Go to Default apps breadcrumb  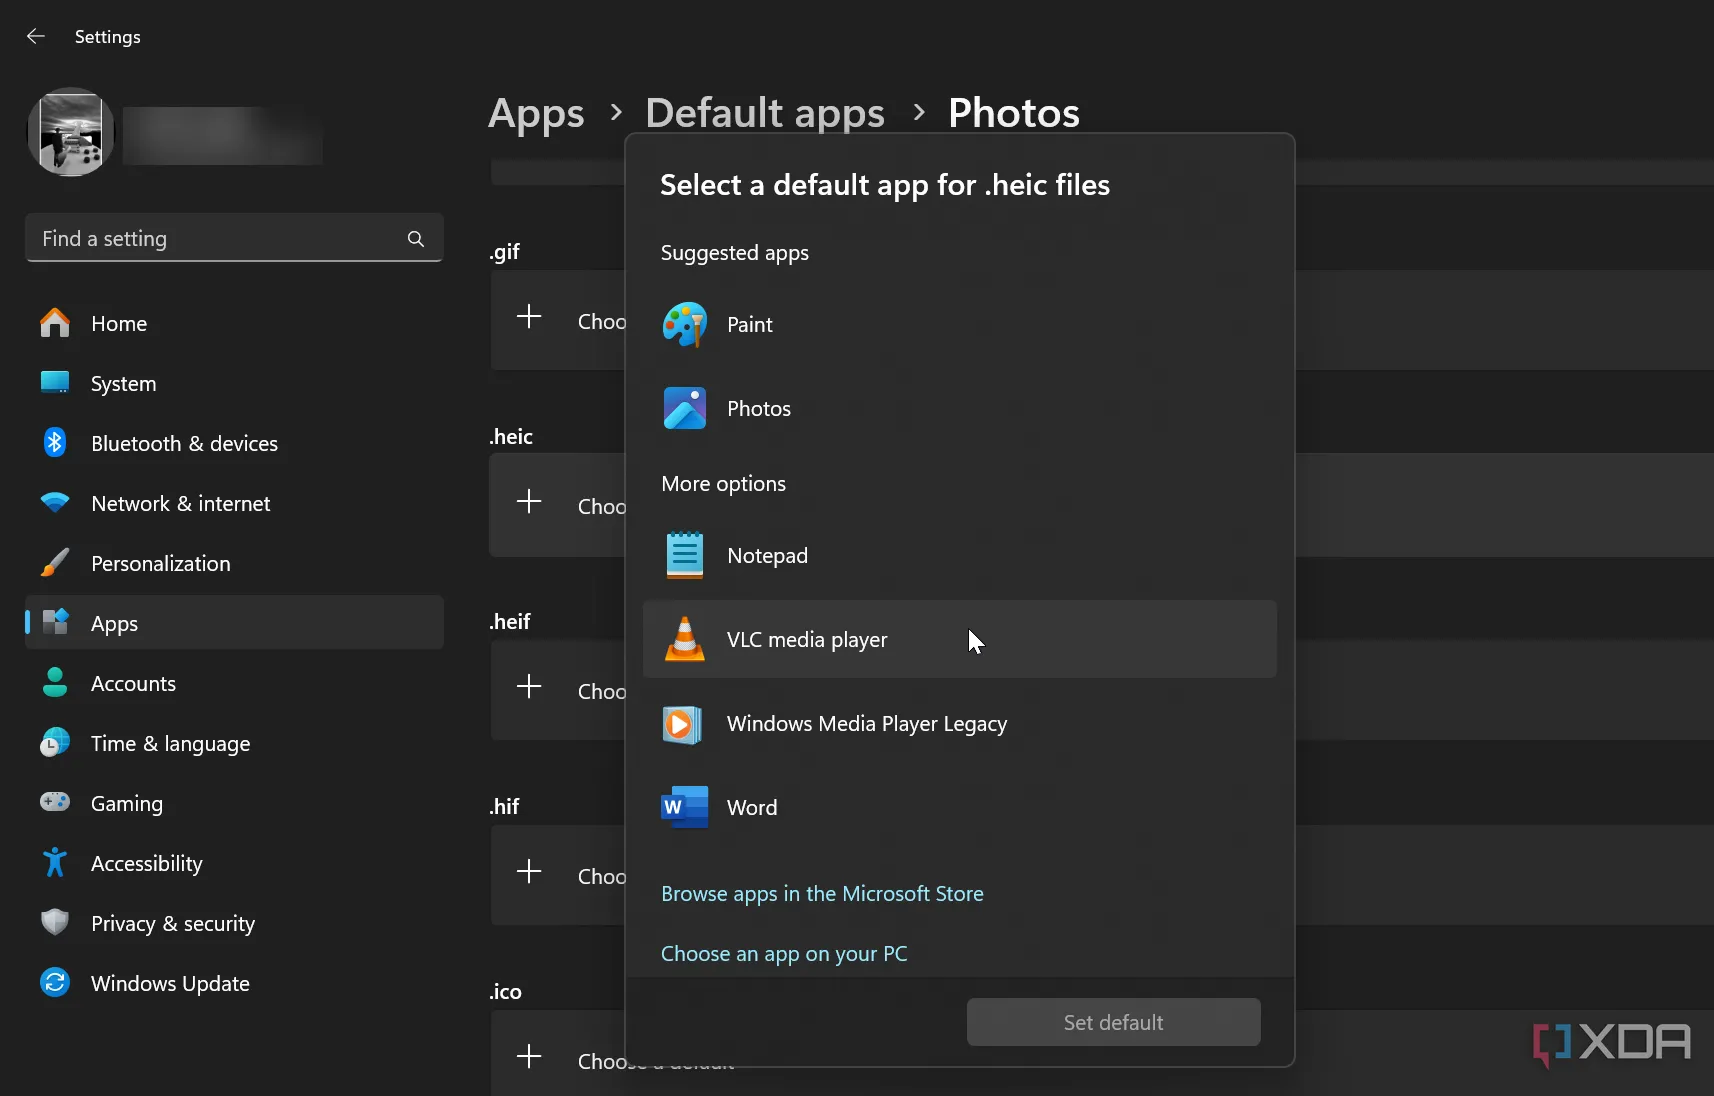(x=765, y=113)
